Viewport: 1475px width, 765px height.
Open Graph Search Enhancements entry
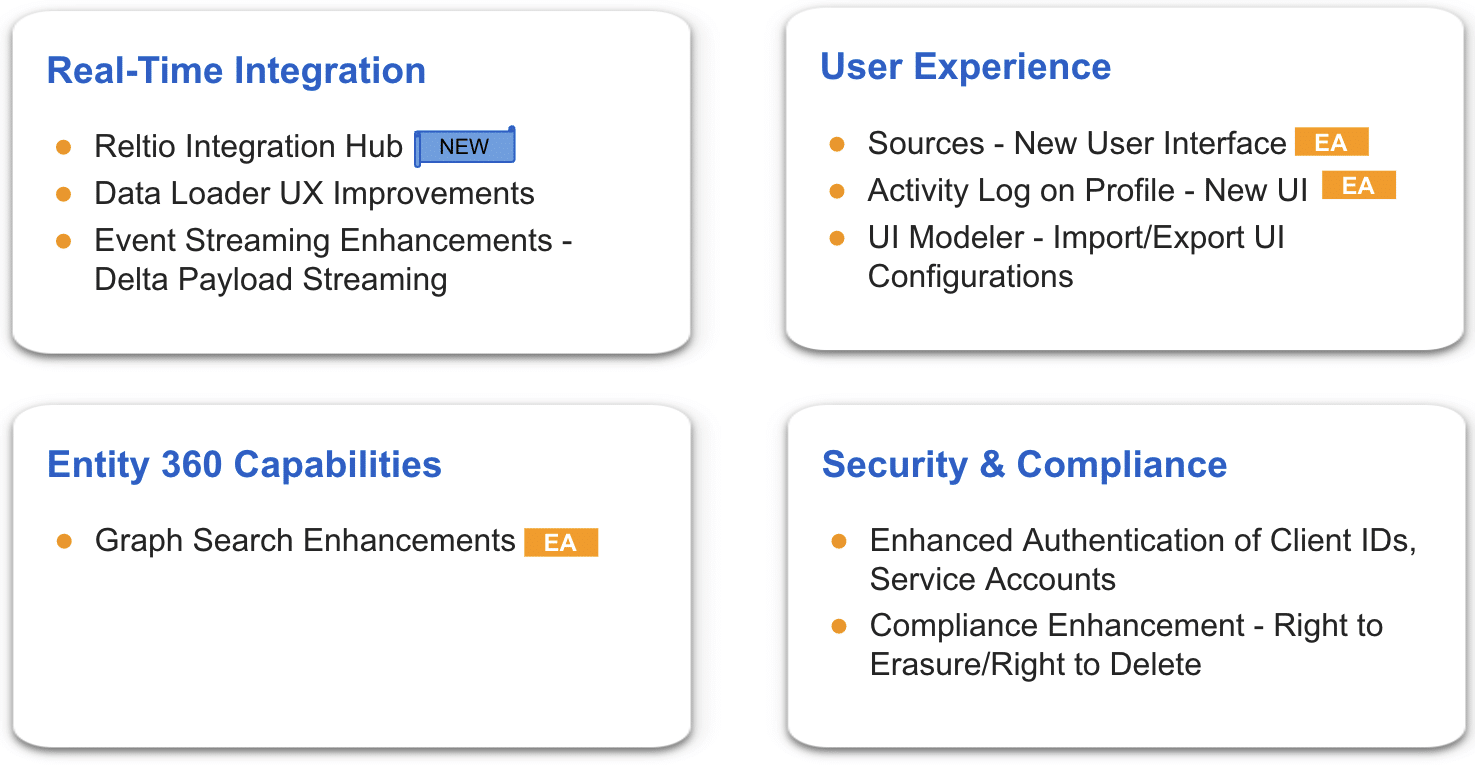click(304, 541)
